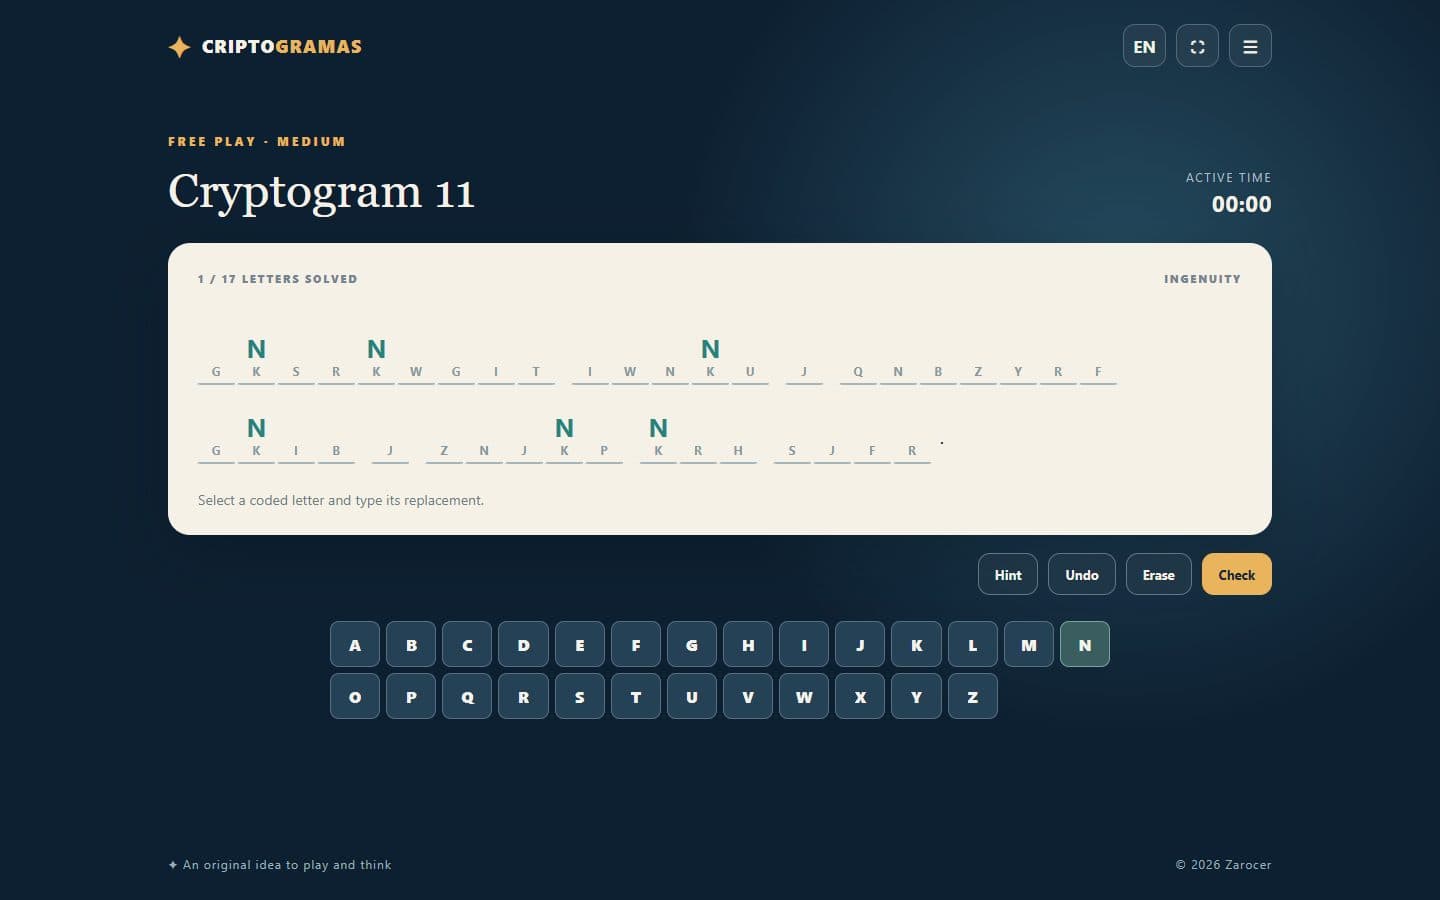Select the T keyboard key
Viewport: 1440px width, 900px height.
635,697
